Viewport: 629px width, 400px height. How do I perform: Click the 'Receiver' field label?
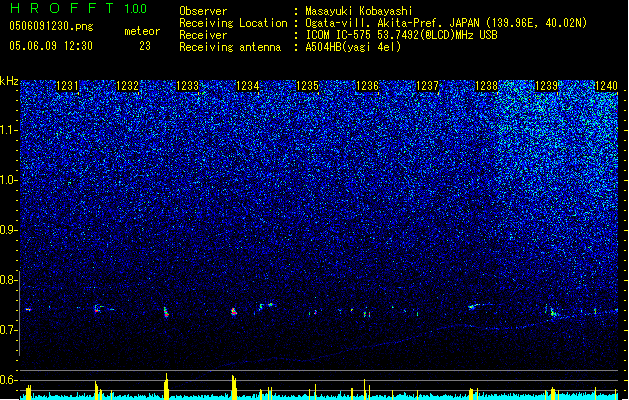[203, 35]
